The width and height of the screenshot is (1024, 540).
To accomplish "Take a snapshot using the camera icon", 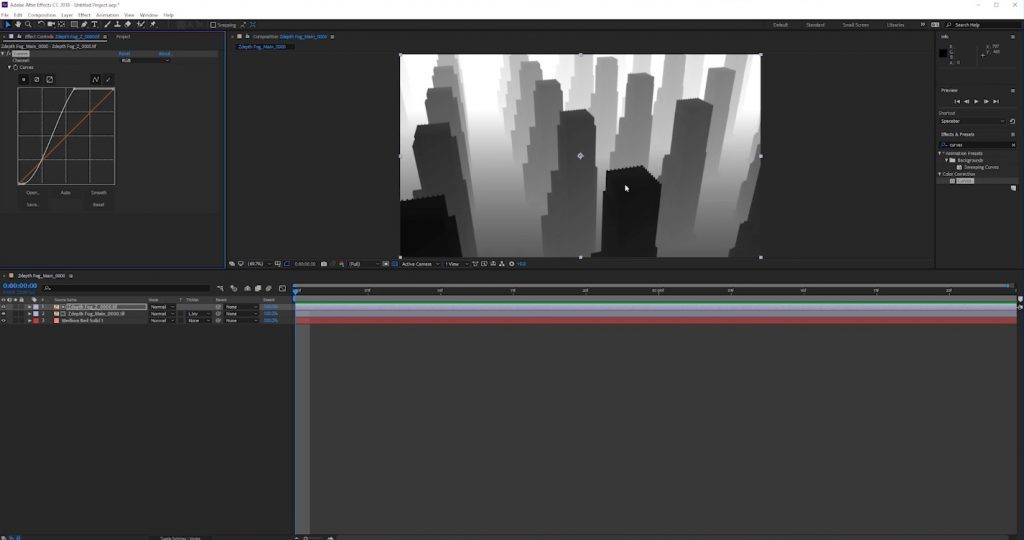I will (x=324, y=264).
